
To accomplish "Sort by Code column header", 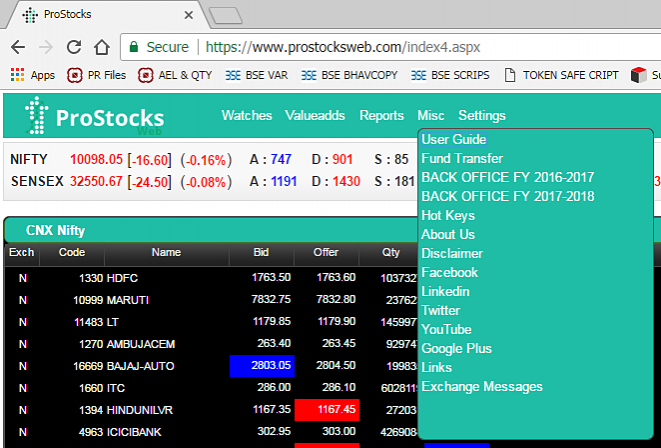I will click(x=72, y=252).
